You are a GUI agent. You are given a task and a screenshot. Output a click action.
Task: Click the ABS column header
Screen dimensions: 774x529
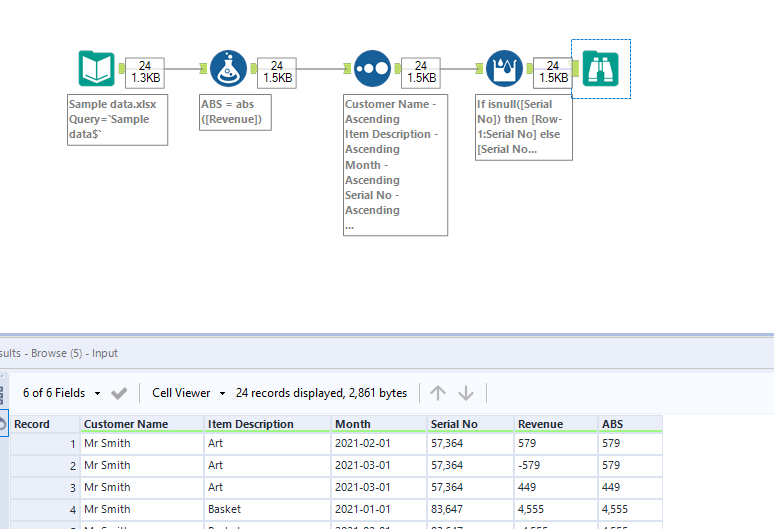pyautogui.click(x=612, y=424)
